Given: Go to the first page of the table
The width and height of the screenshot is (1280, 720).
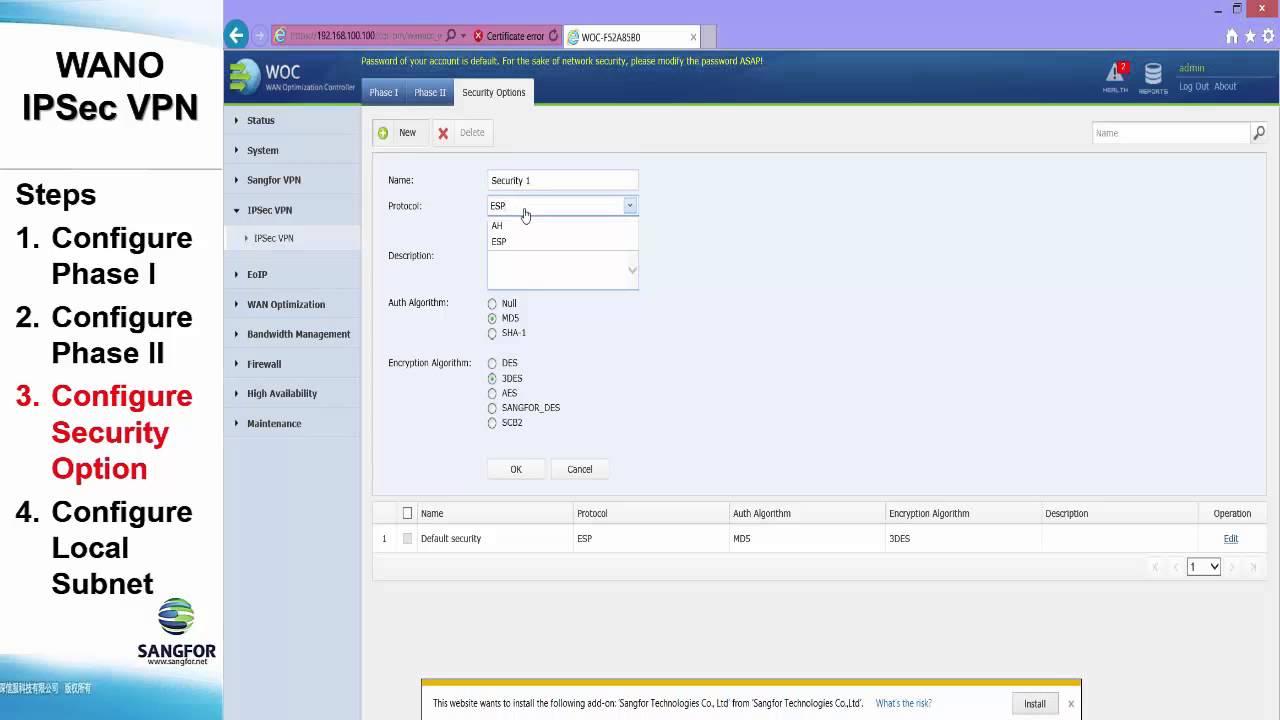Looking at the screenshot, I should [x=1155, y=567].
